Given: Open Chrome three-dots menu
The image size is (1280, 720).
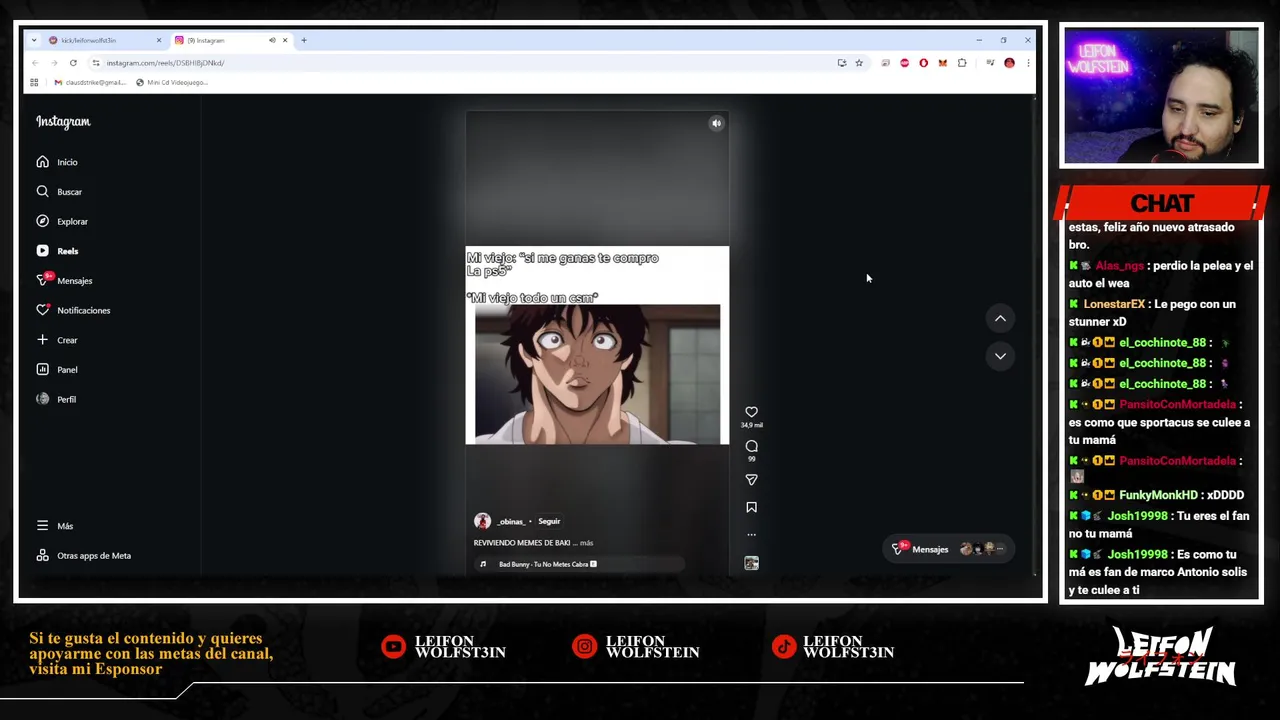Looking at the screenshot, I should pos(1027,63).
